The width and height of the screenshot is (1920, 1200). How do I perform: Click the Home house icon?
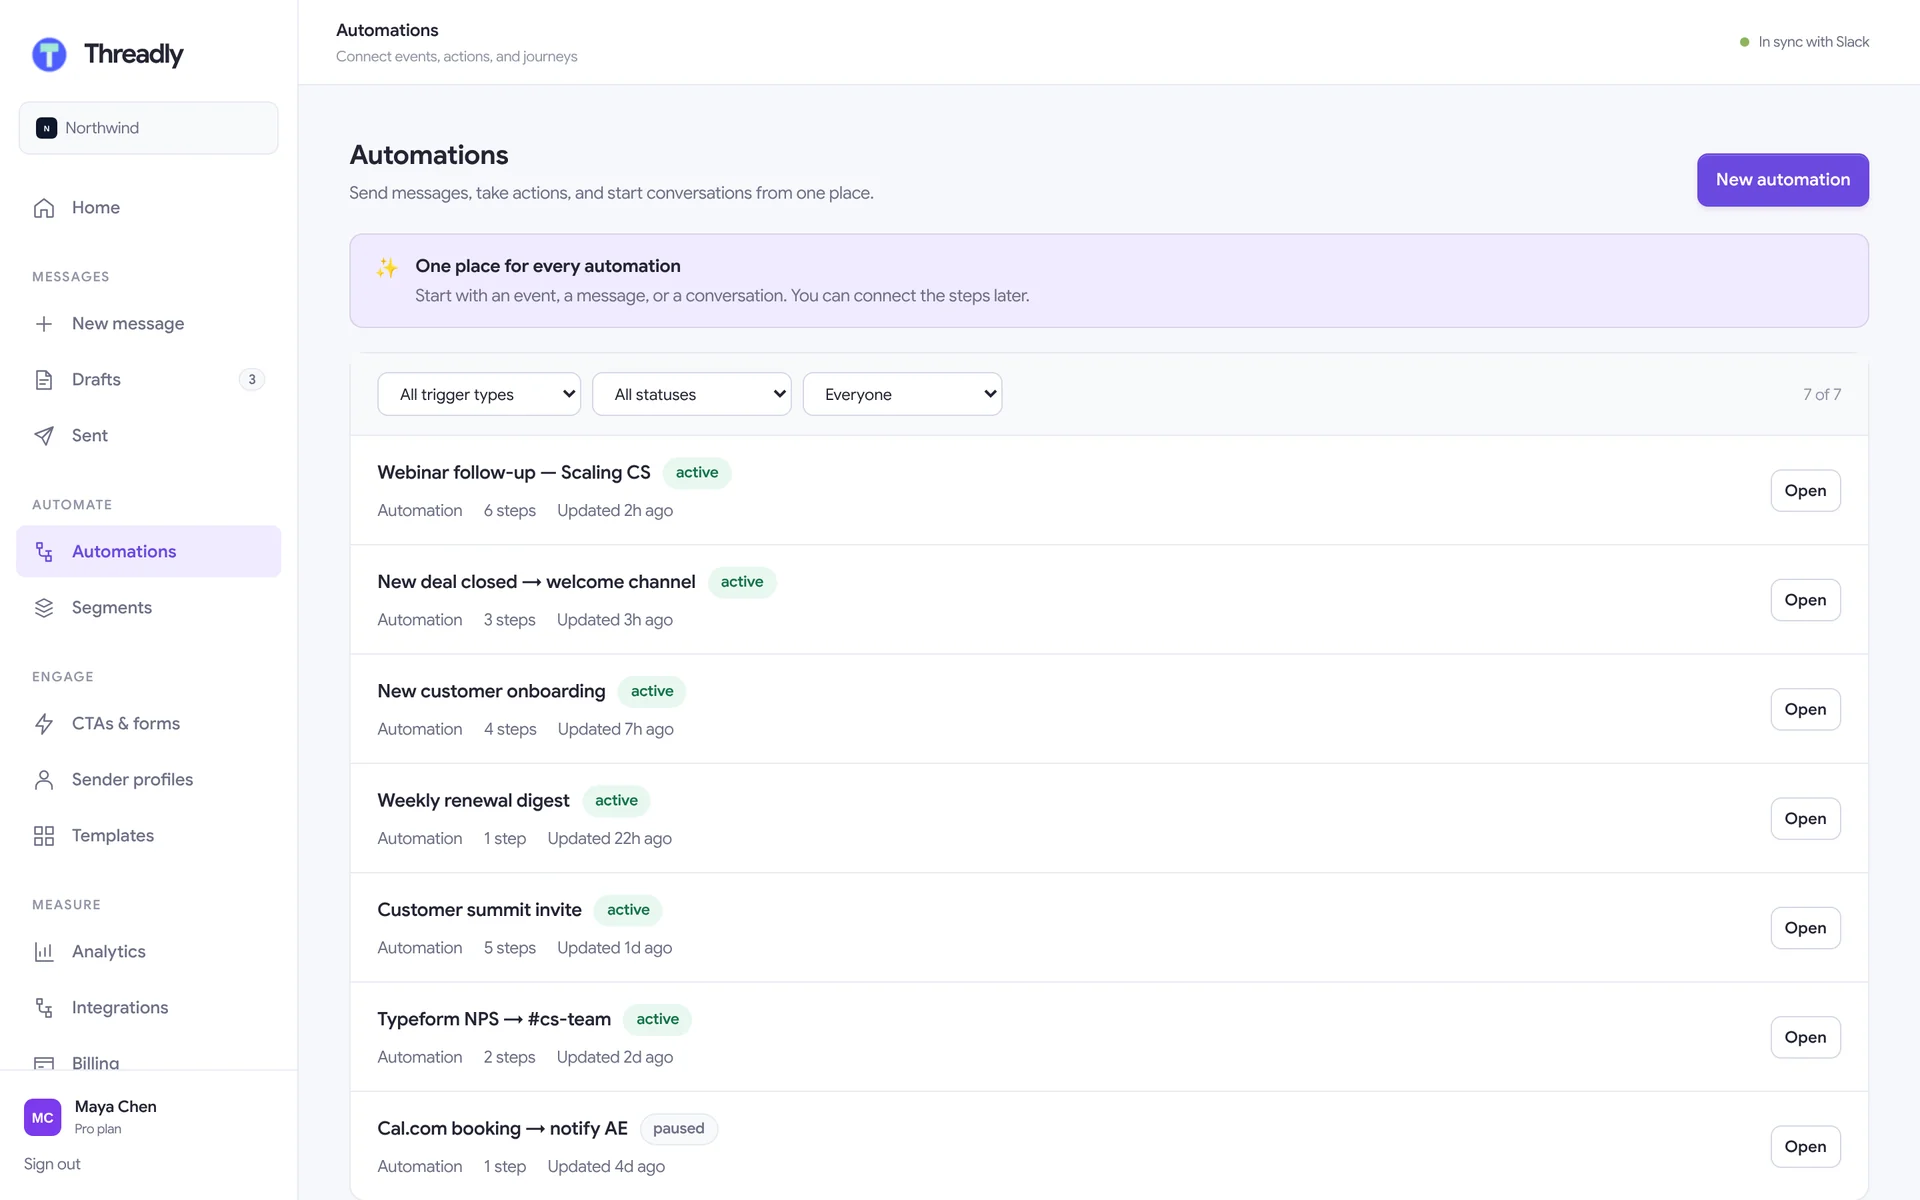[x=44, y=208]
